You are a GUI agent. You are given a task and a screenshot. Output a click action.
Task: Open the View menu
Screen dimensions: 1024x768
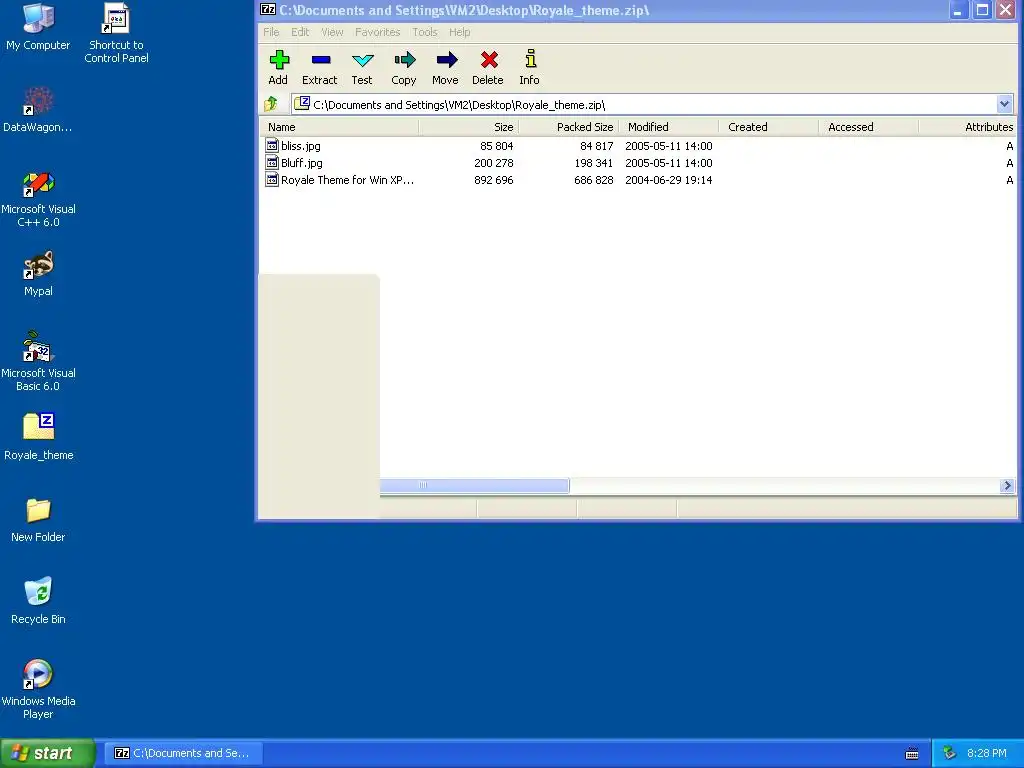(x=332, y=32)
